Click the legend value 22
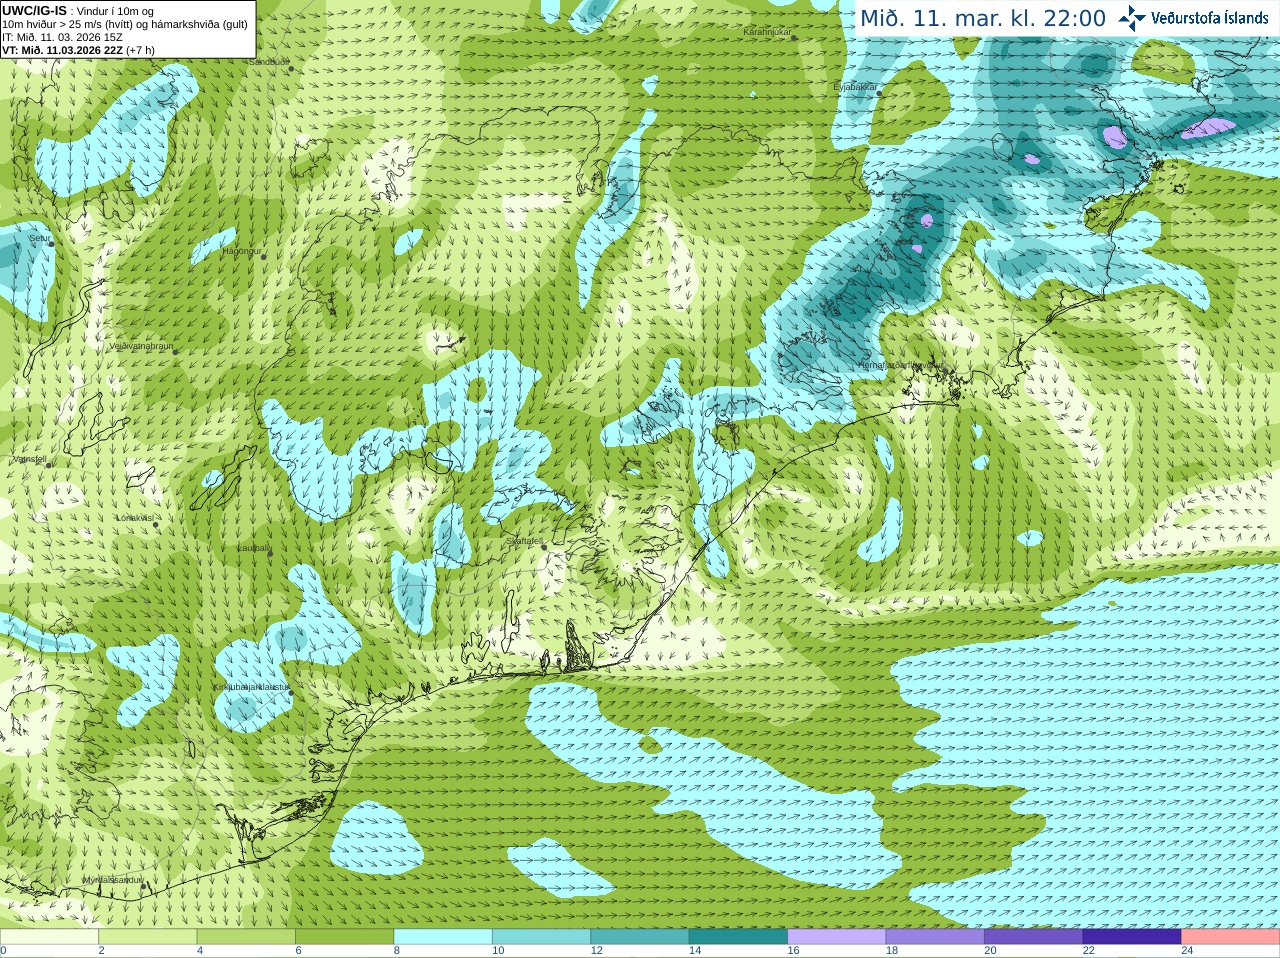 [1089, 951]
